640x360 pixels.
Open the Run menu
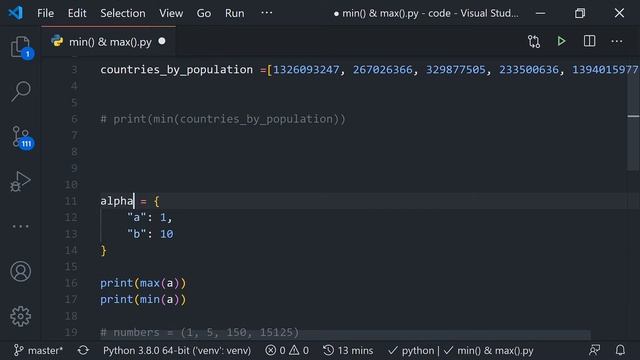235,13
